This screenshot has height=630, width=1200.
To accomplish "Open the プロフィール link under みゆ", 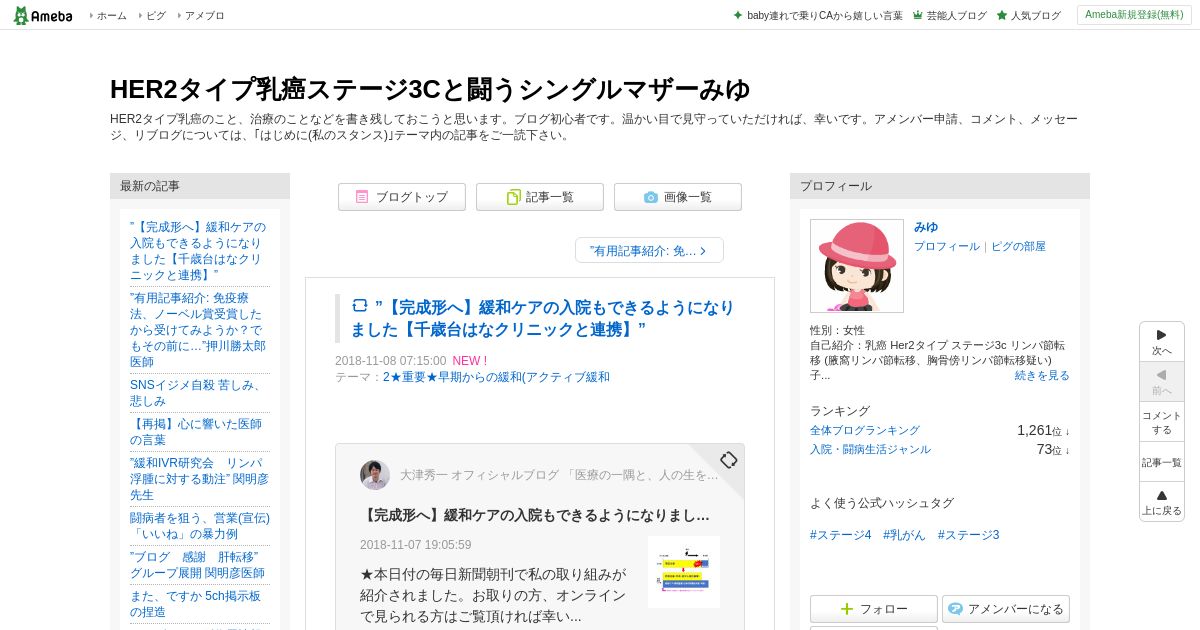I will (x=947, y=246).
